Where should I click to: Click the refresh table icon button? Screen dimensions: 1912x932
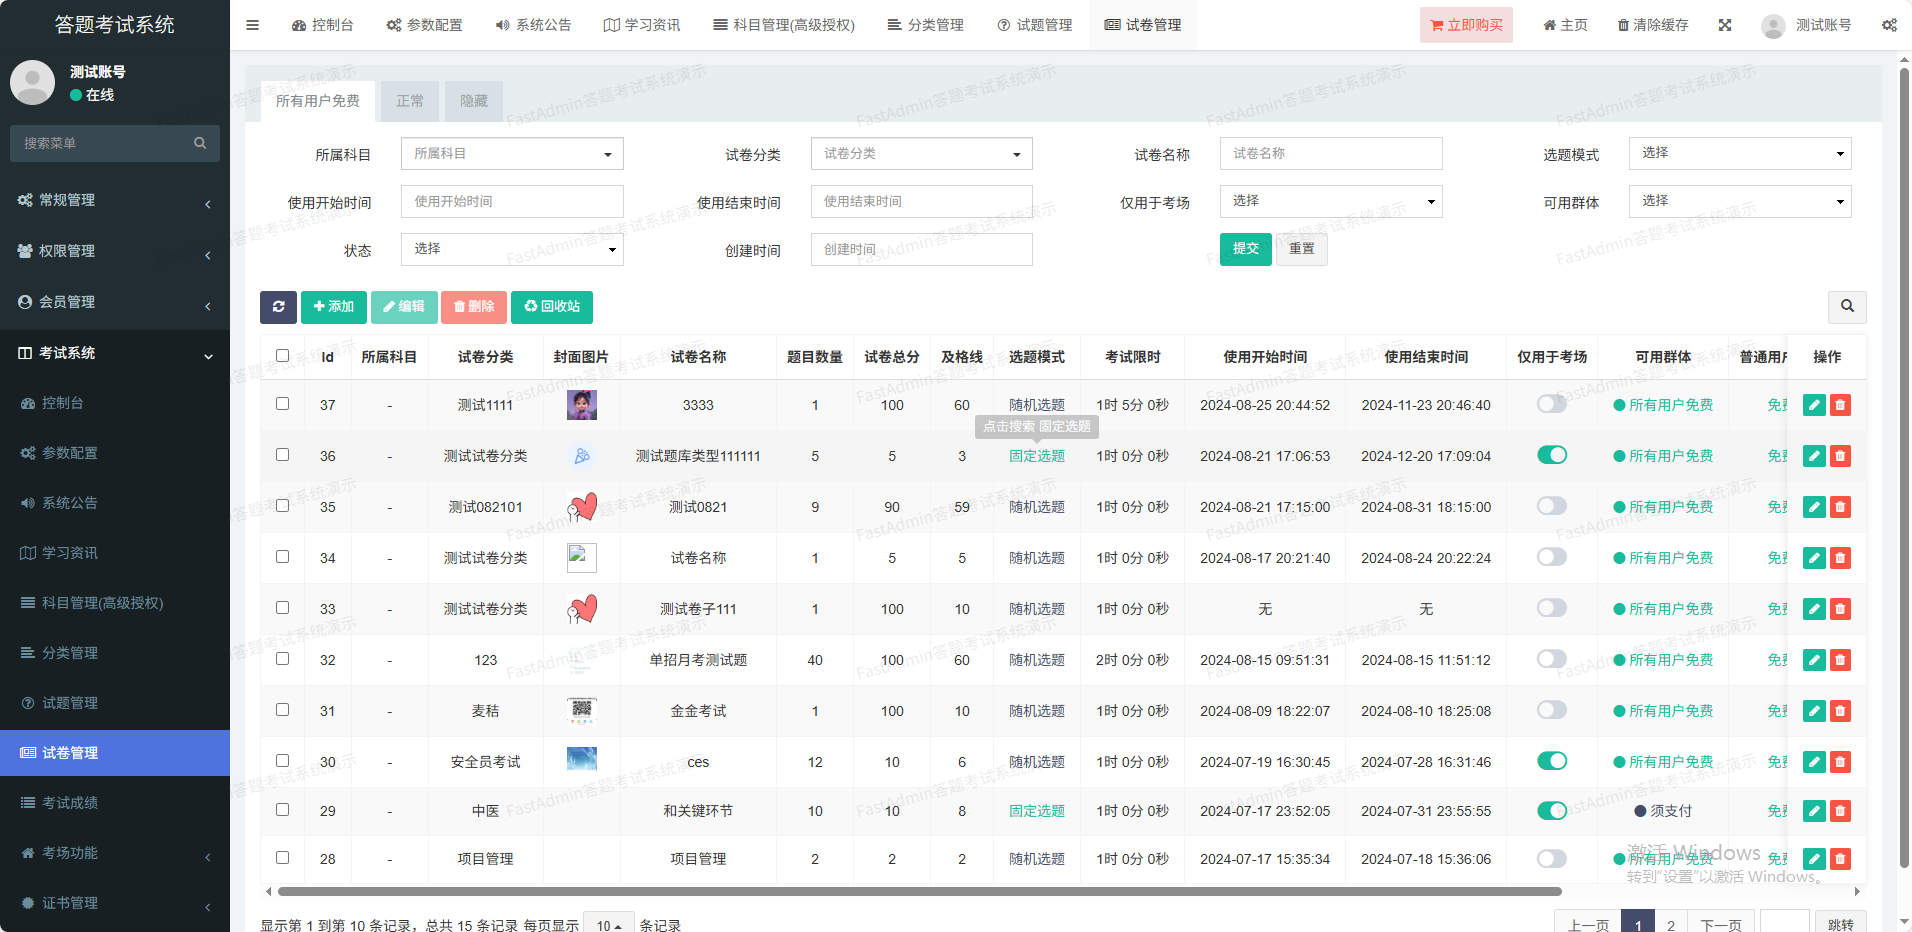pyautogui.click(x=278, y=307)
